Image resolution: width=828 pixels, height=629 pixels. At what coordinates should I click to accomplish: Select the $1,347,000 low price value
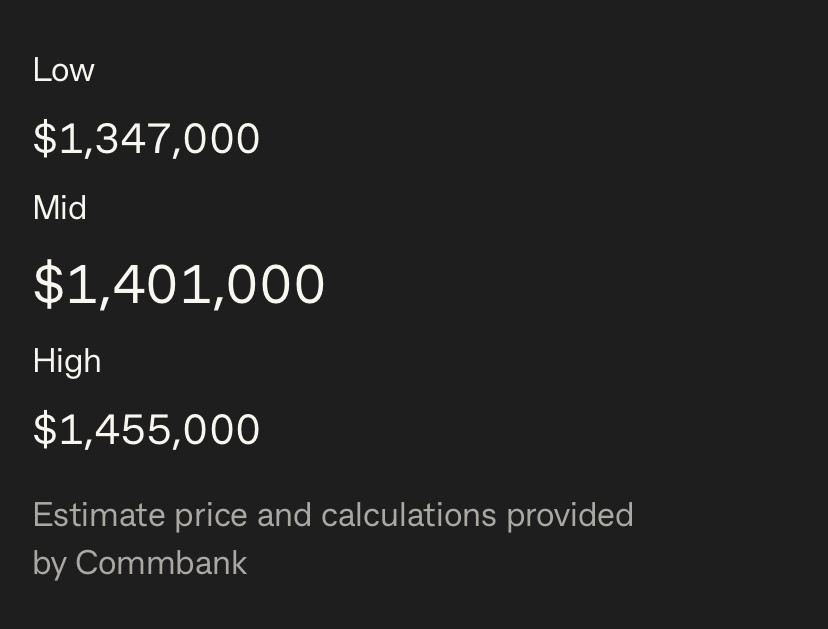[x=146, y=139]
